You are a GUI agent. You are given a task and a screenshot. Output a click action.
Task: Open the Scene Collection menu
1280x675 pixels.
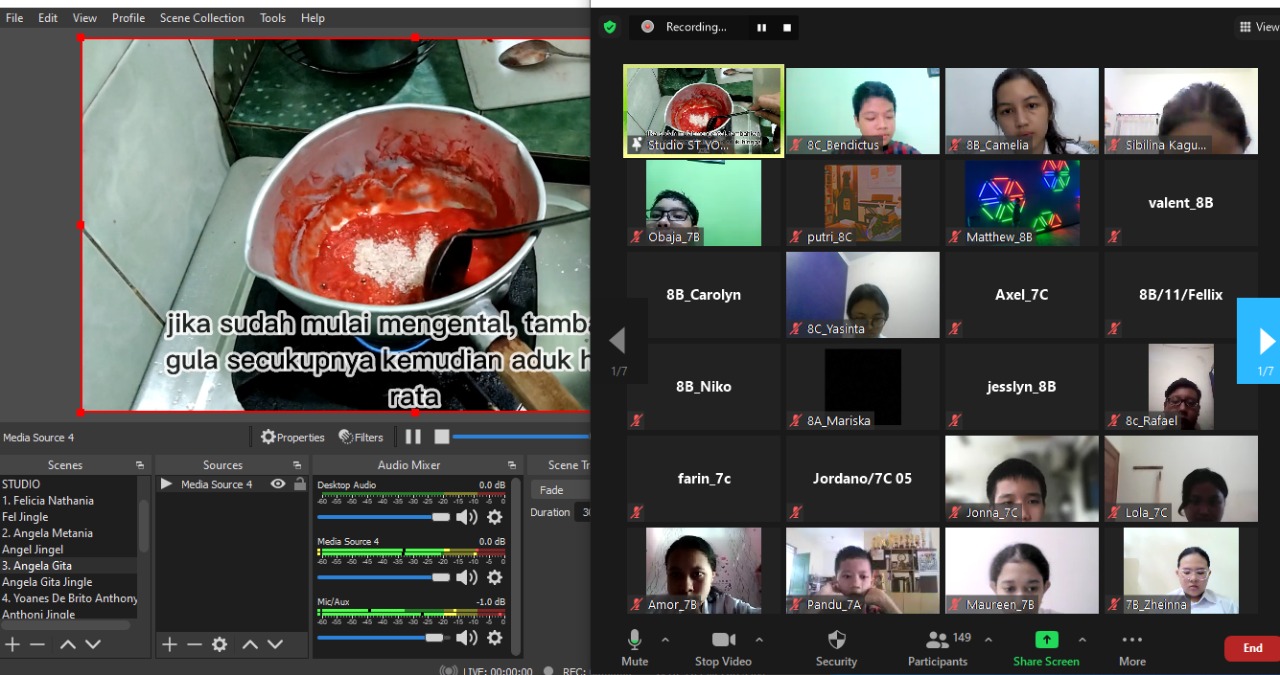pos(202,18)
